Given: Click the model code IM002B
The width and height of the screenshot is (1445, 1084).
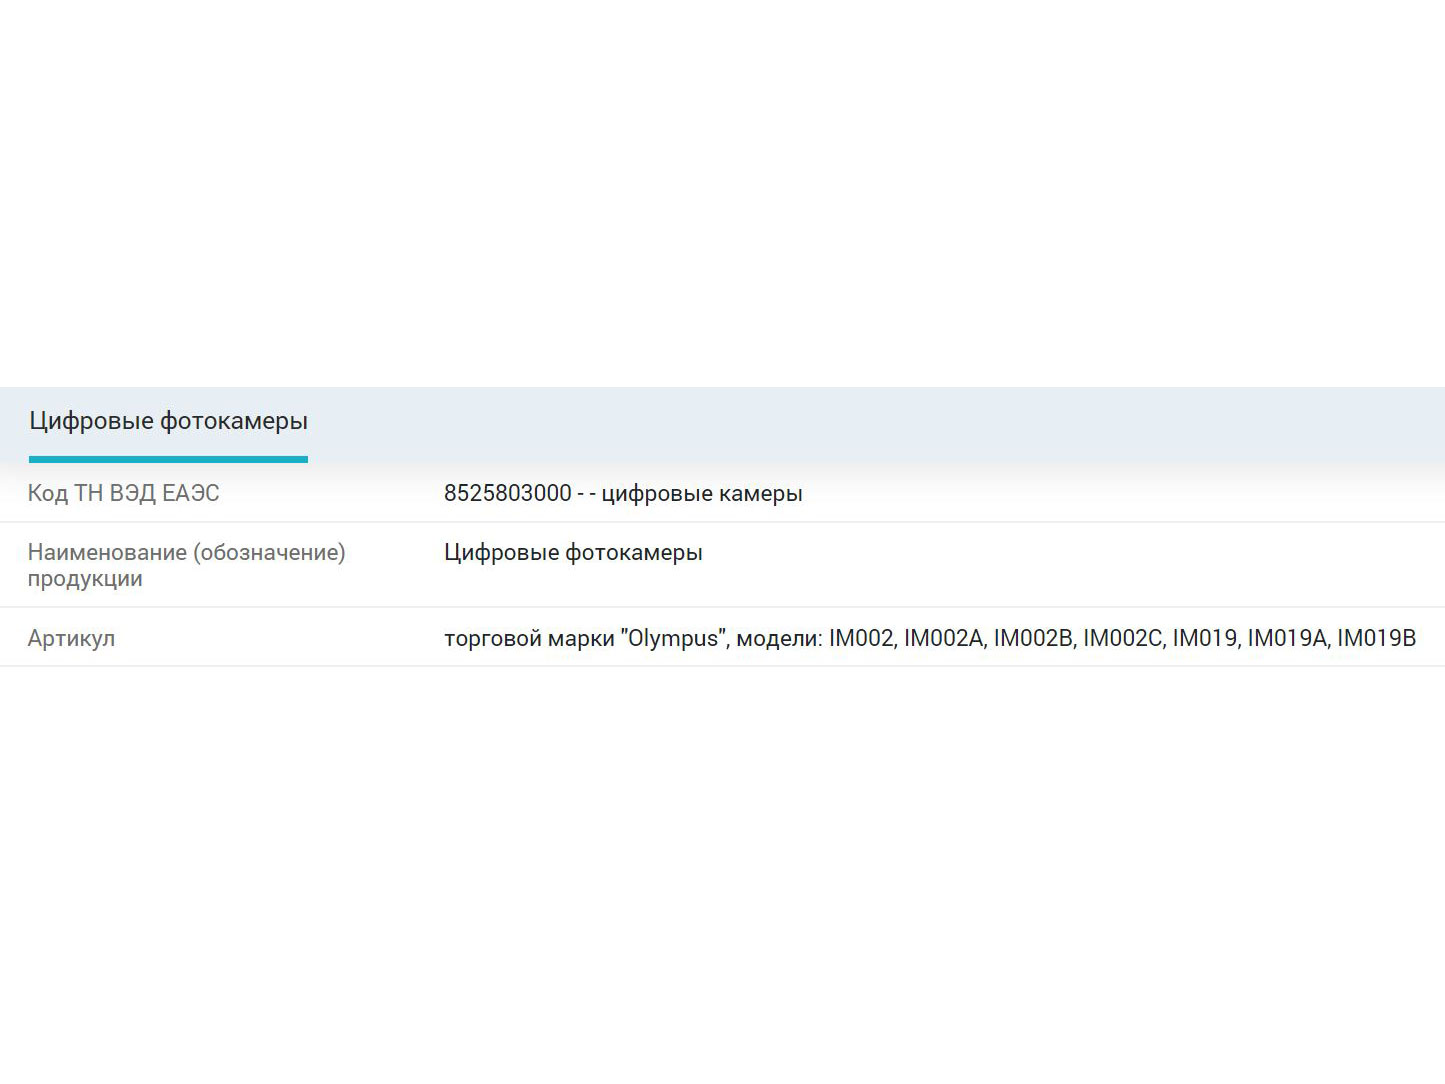Looking at the screenshot, I should click(1033, 638).
